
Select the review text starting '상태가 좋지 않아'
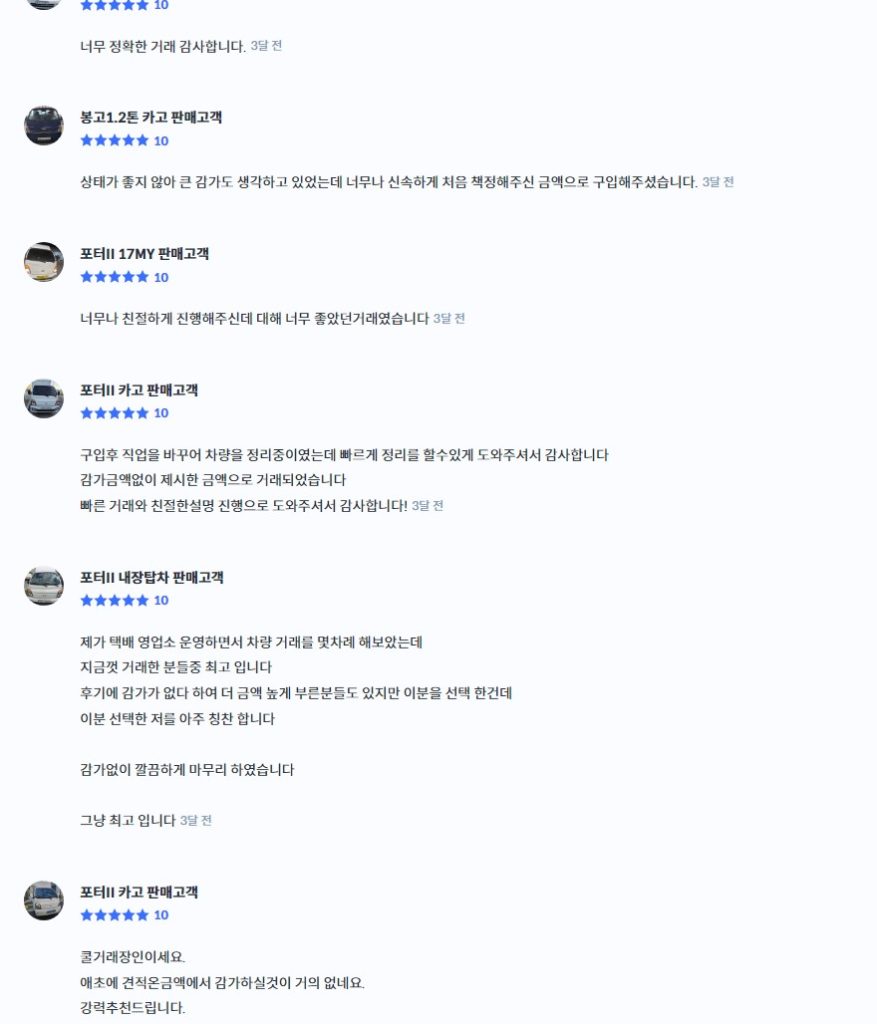388,182
